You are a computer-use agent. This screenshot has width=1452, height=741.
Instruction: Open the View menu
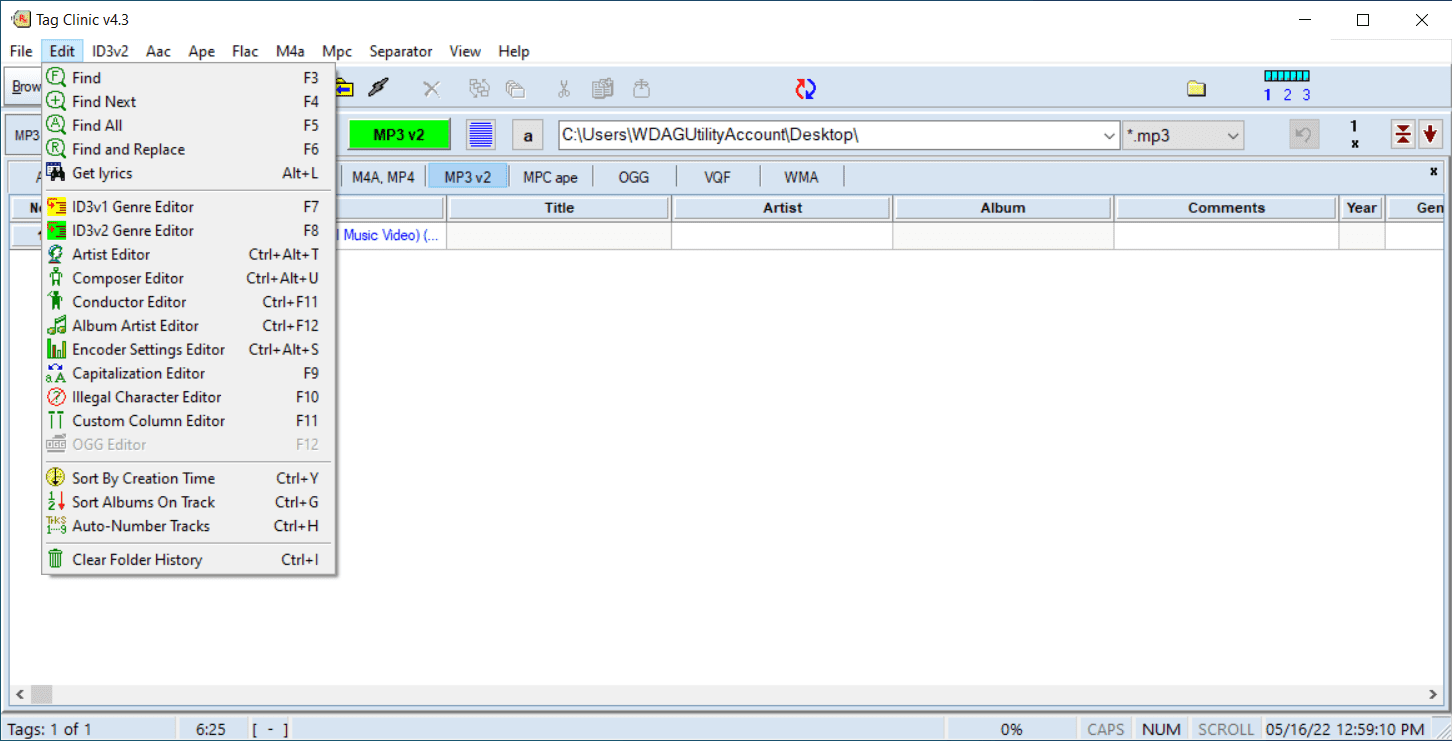click(465, 51)
